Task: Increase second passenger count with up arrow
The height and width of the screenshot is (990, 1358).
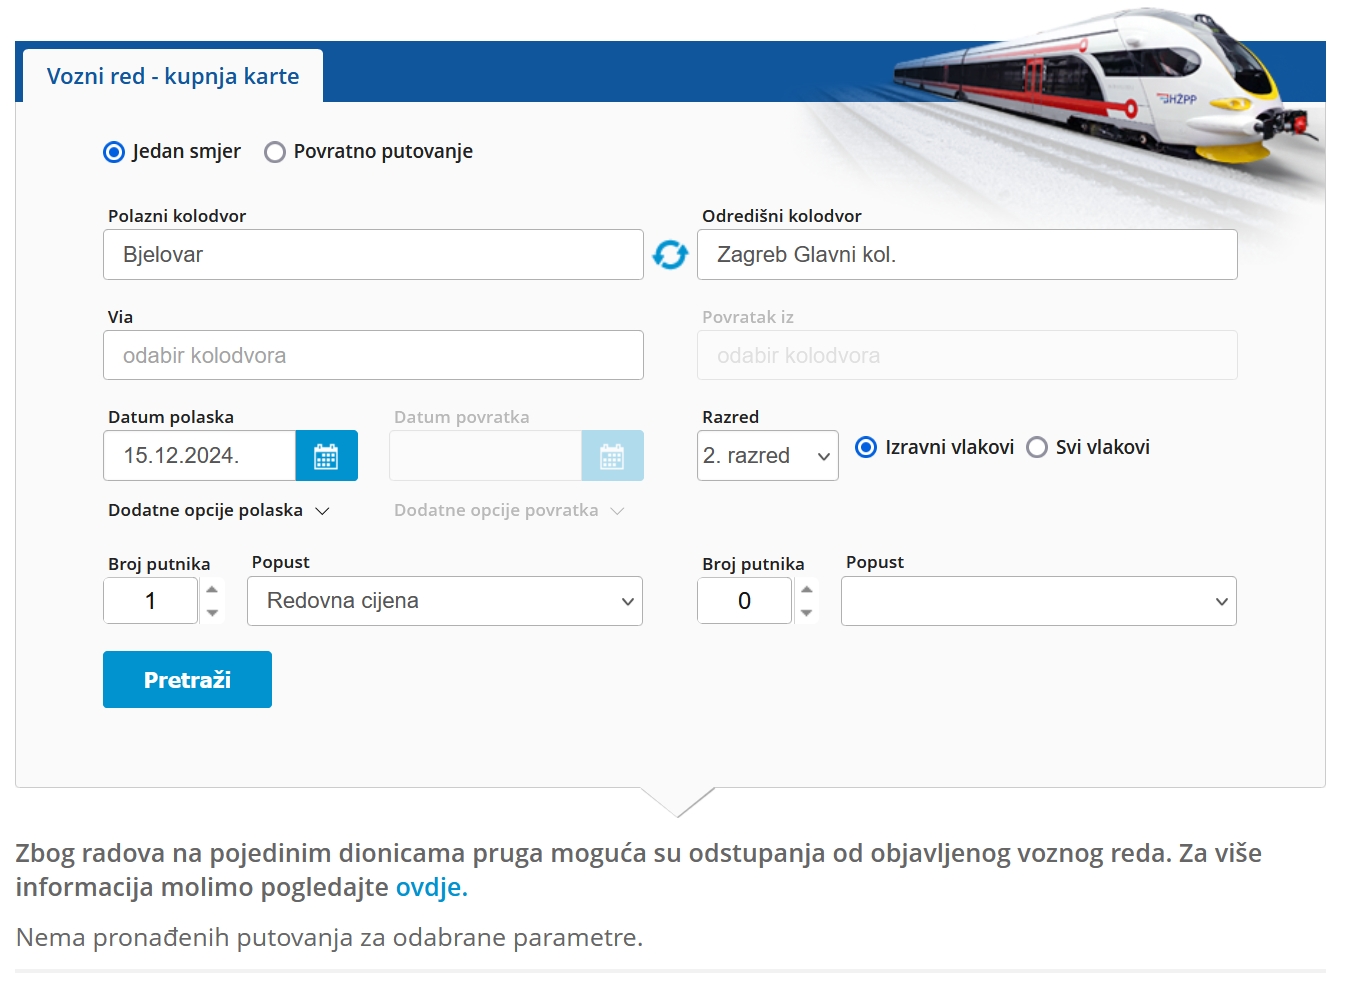Action: point(806,589)
